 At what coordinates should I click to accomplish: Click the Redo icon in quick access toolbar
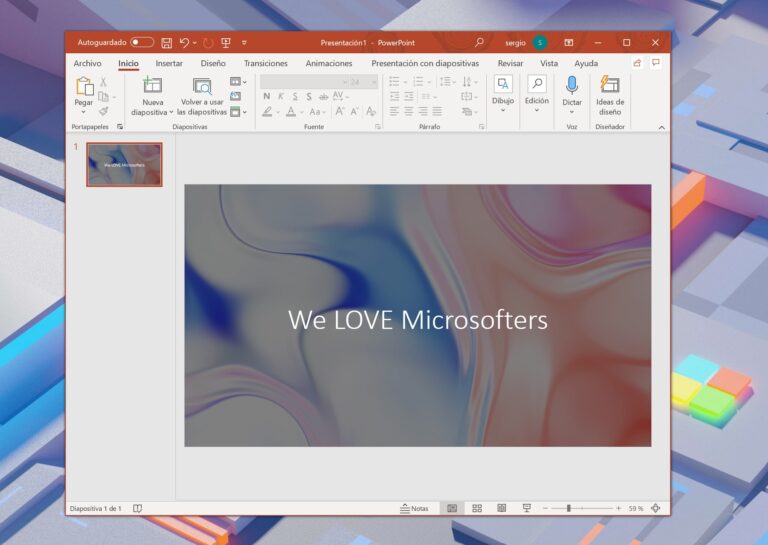point(208,43)
